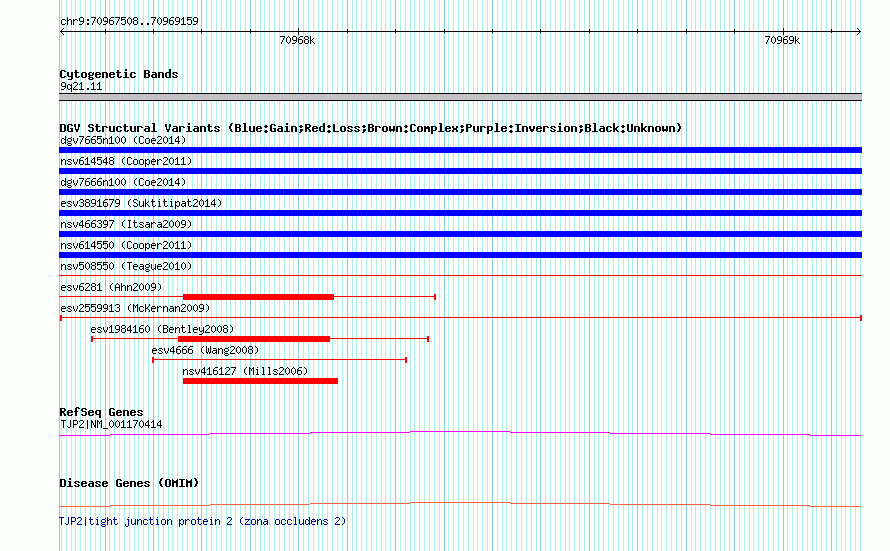Open esv2559913 (McKernan2009) variant label
890x551 pixels.
tap(135, 308)
